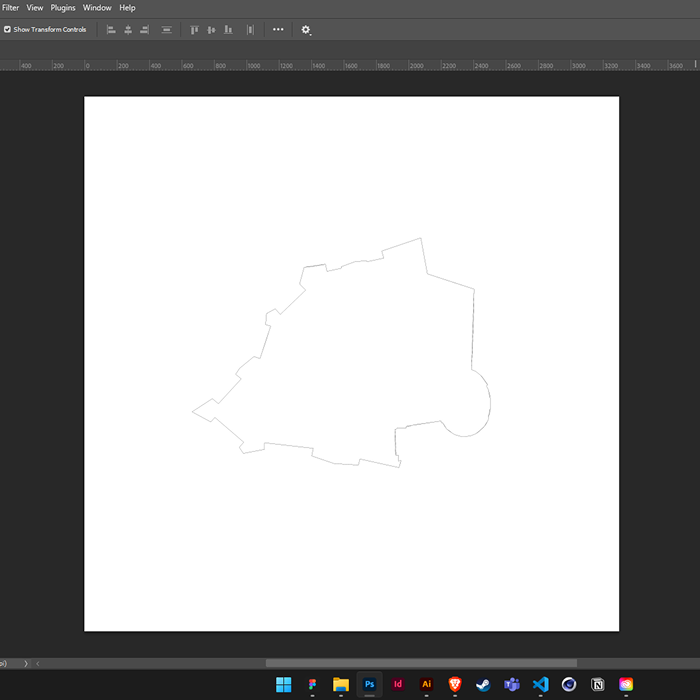Click the horizontal scrollbar thumb
Viewport: 700px width, 700px height.
point(421,663)
